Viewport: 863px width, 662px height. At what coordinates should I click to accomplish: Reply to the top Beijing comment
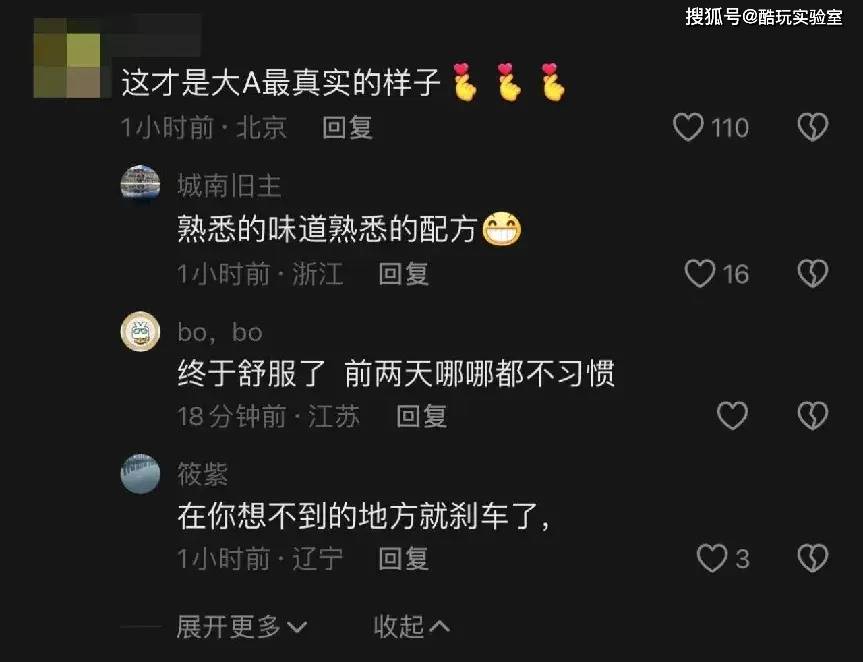pyautogui.click(x=347, y=128)
